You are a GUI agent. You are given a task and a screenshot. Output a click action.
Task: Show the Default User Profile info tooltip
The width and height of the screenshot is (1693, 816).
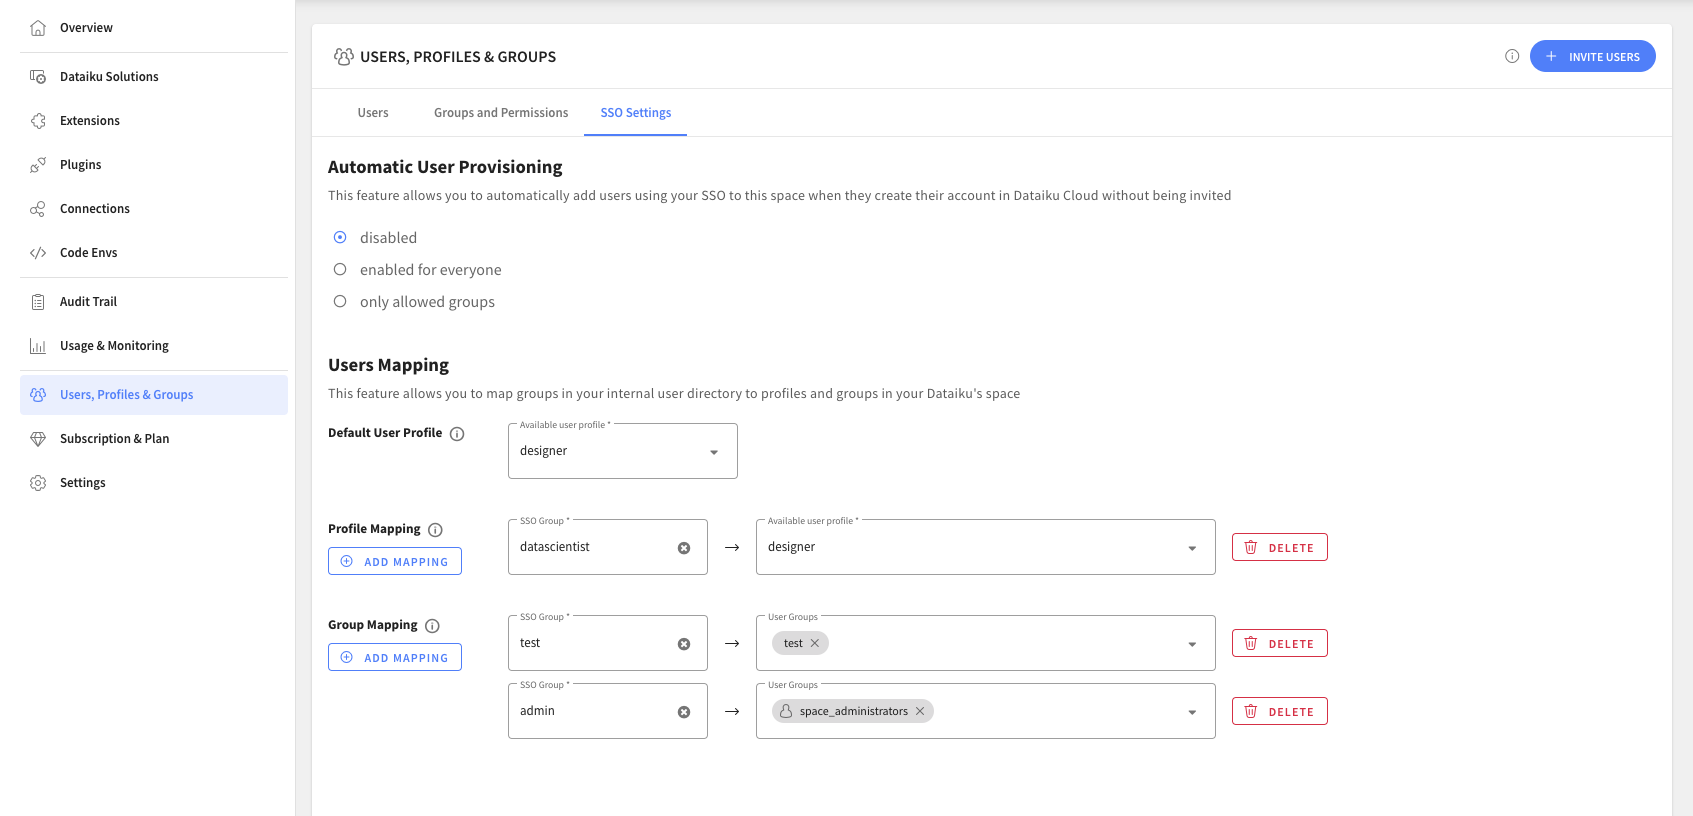click(x=457, y=434)
